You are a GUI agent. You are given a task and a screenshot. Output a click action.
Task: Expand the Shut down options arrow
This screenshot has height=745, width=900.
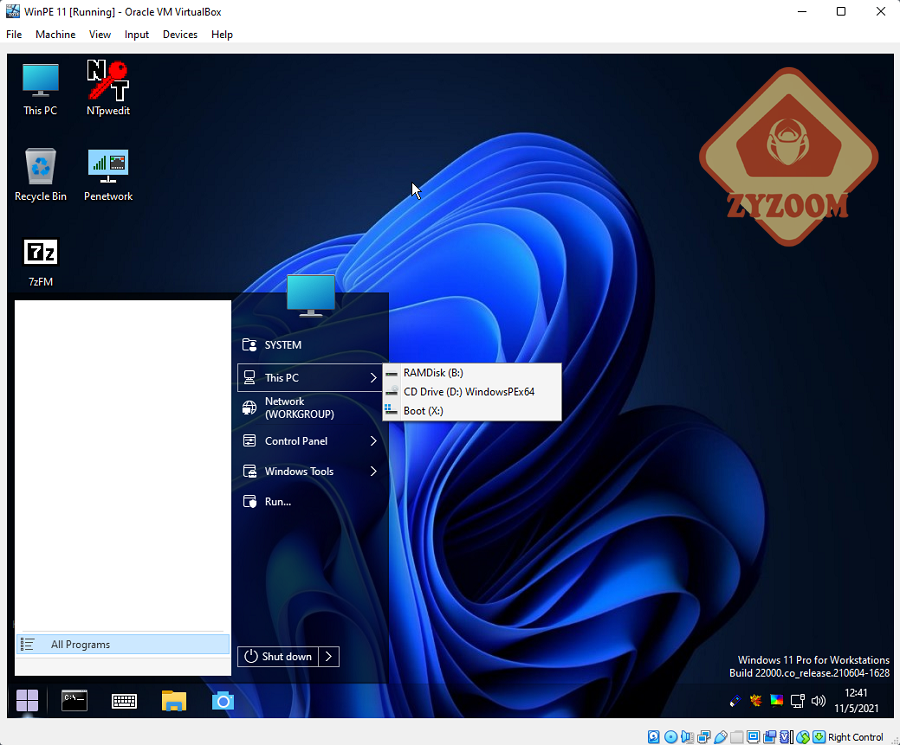pyautogui.click(x=329, y=657)
